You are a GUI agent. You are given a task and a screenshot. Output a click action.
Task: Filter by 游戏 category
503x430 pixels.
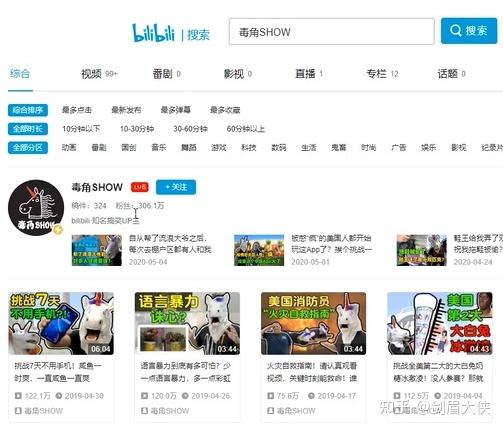pyautogui.click(x=219, y=147)
